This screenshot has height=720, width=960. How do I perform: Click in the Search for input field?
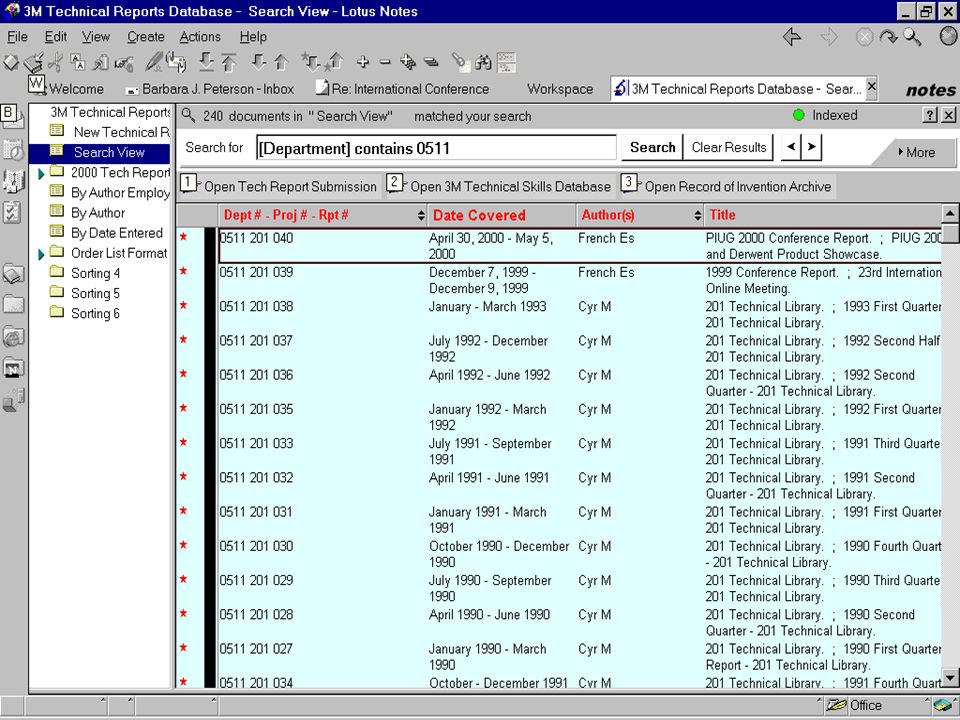(x=436, y=148)
